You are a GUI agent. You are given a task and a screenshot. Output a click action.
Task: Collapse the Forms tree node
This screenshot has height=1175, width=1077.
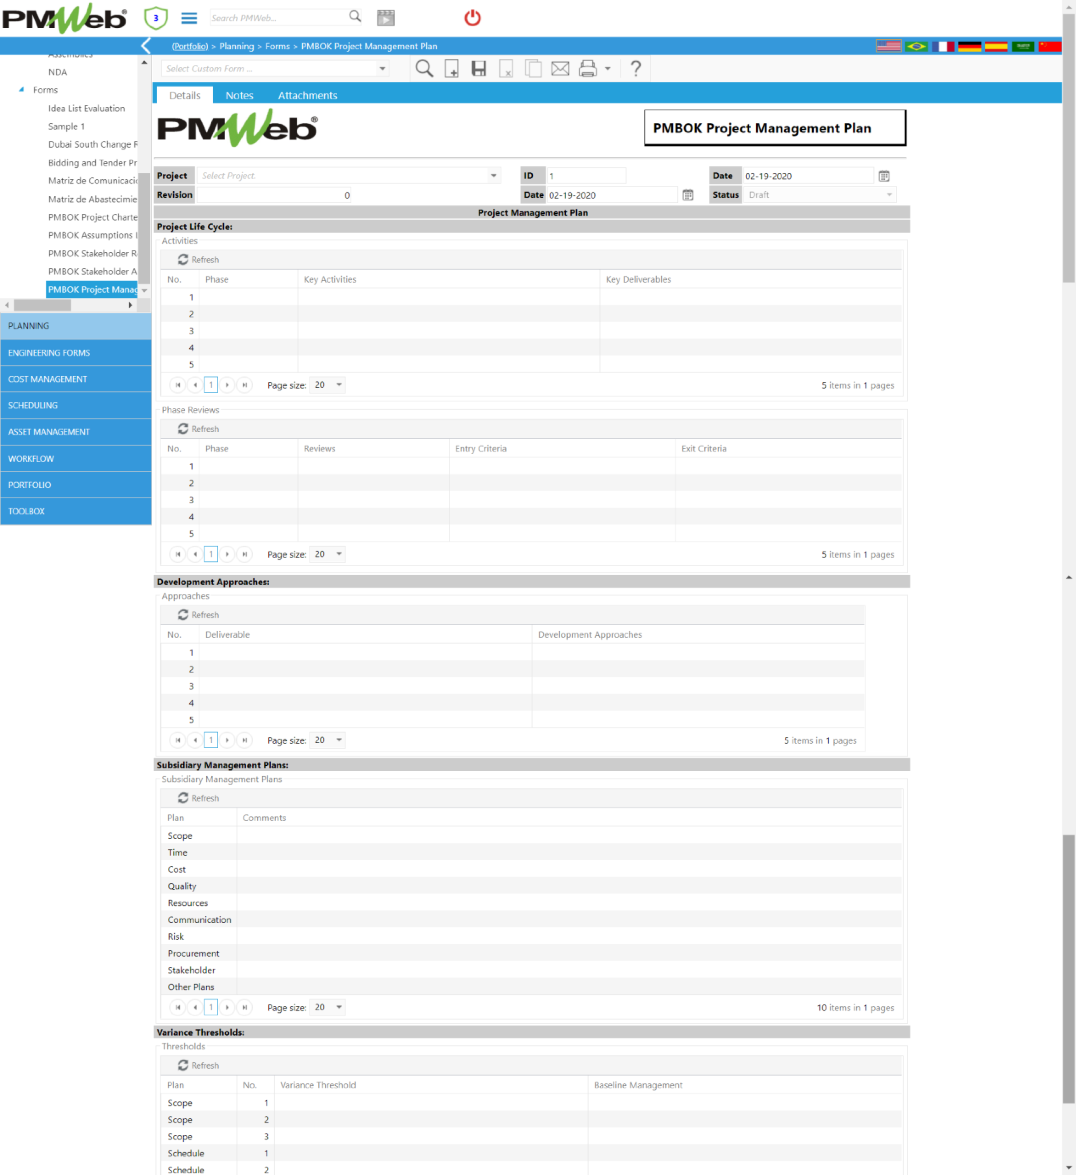click(x=21, y=90)
